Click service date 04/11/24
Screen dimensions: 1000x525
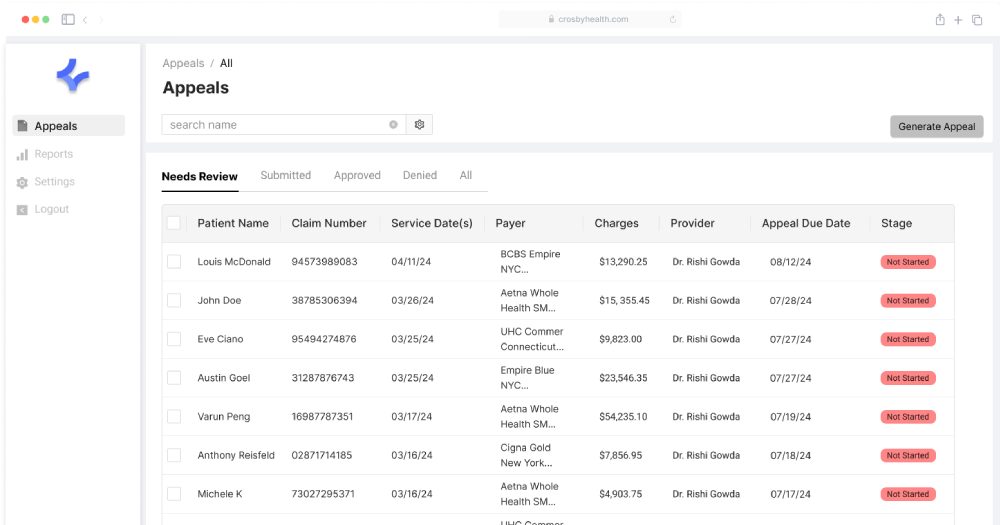[x=411, y=262]
